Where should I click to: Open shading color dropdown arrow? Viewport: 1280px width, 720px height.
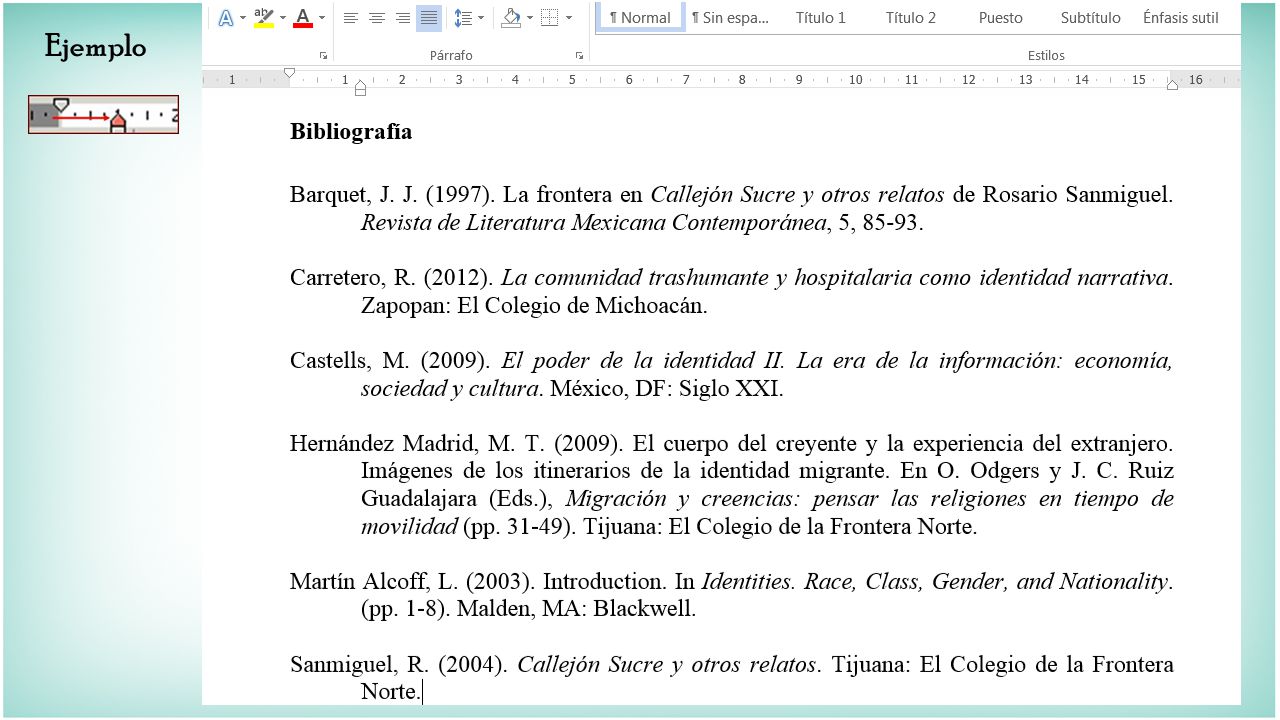530,17
